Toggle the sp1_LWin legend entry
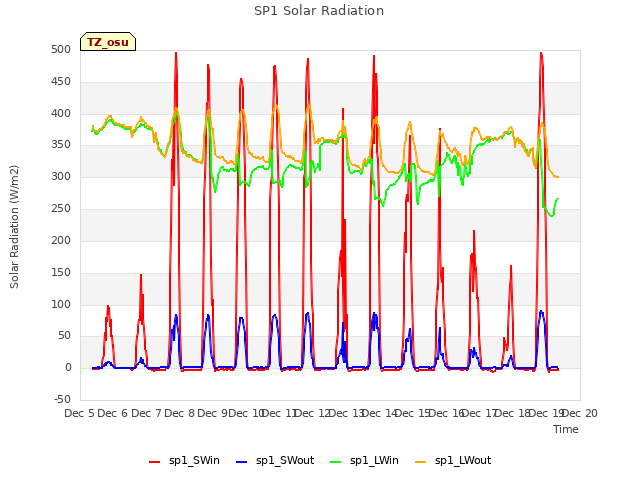The image size is (640, 480). tap(364, 461)
